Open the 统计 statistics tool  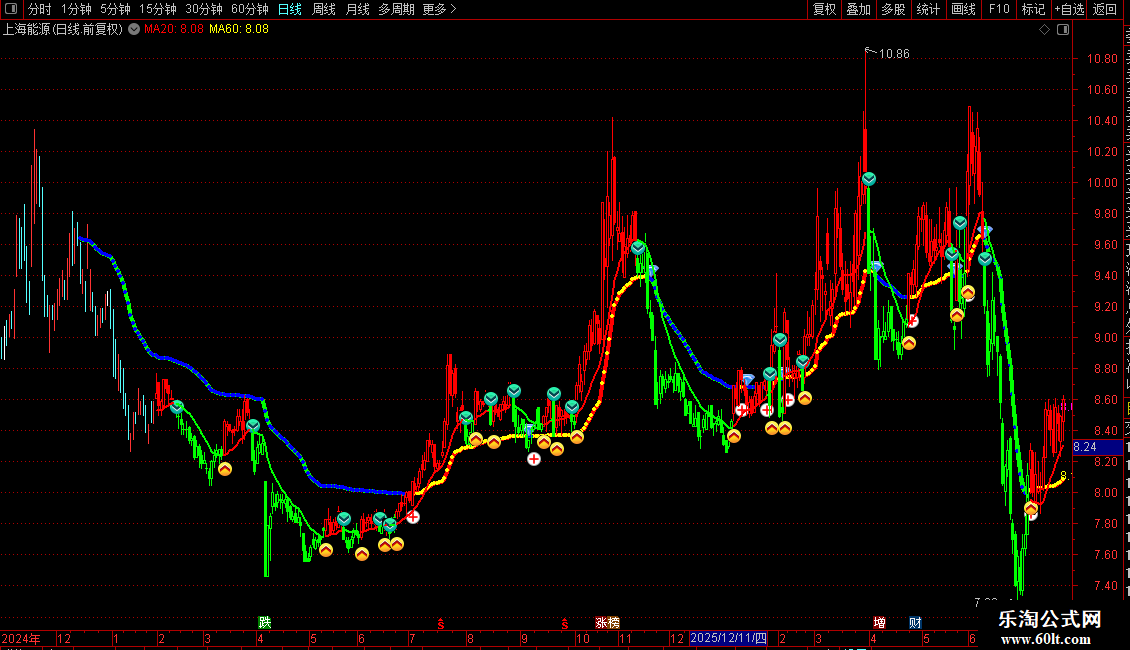(927, 9)
